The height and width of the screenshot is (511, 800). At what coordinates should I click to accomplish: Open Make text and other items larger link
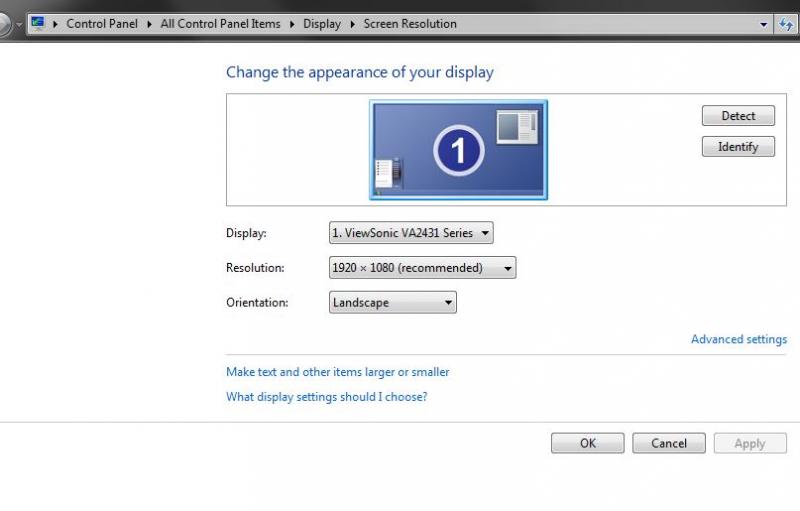(x=337, y=372)
